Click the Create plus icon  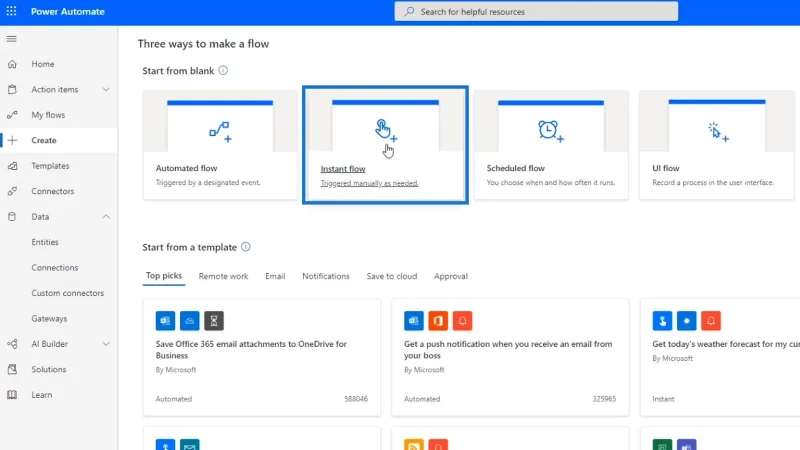[12, 140]
